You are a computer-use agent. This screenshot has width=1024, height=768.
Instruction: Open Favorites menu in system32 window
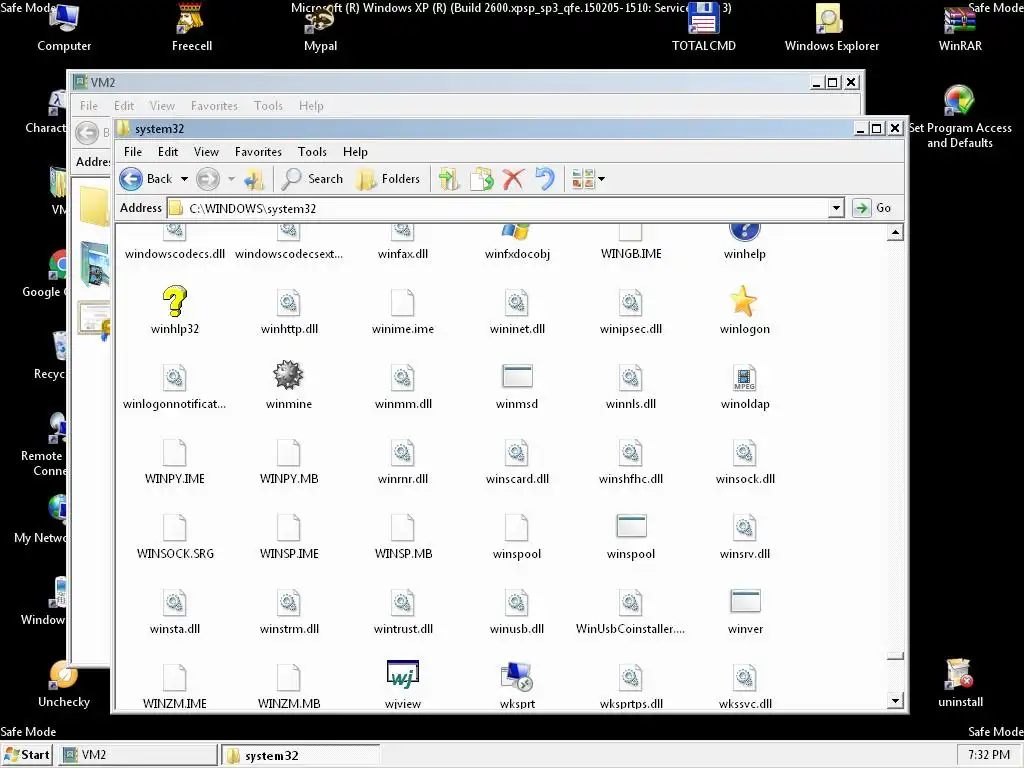coord(258,152)
